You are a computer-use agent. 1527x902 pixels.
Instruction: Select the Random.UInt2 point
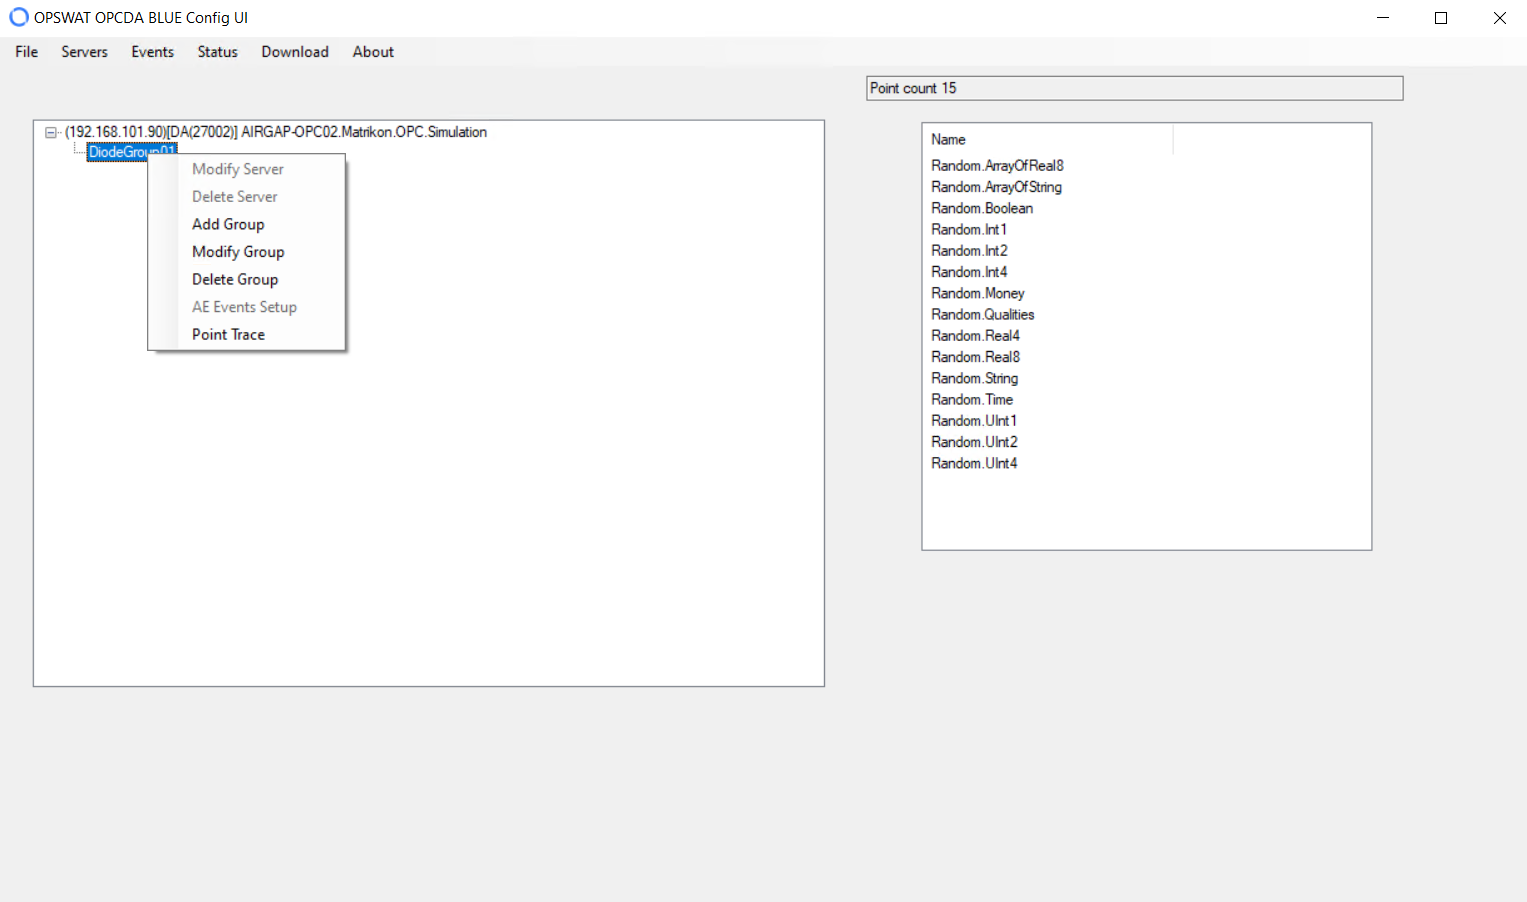pos(974,442)
